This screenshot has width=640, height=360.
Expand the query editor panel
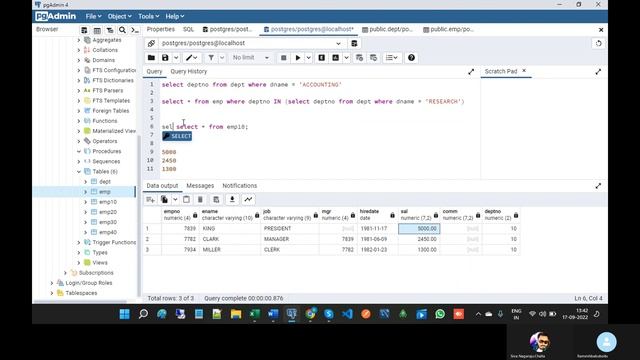pos(471,72)
